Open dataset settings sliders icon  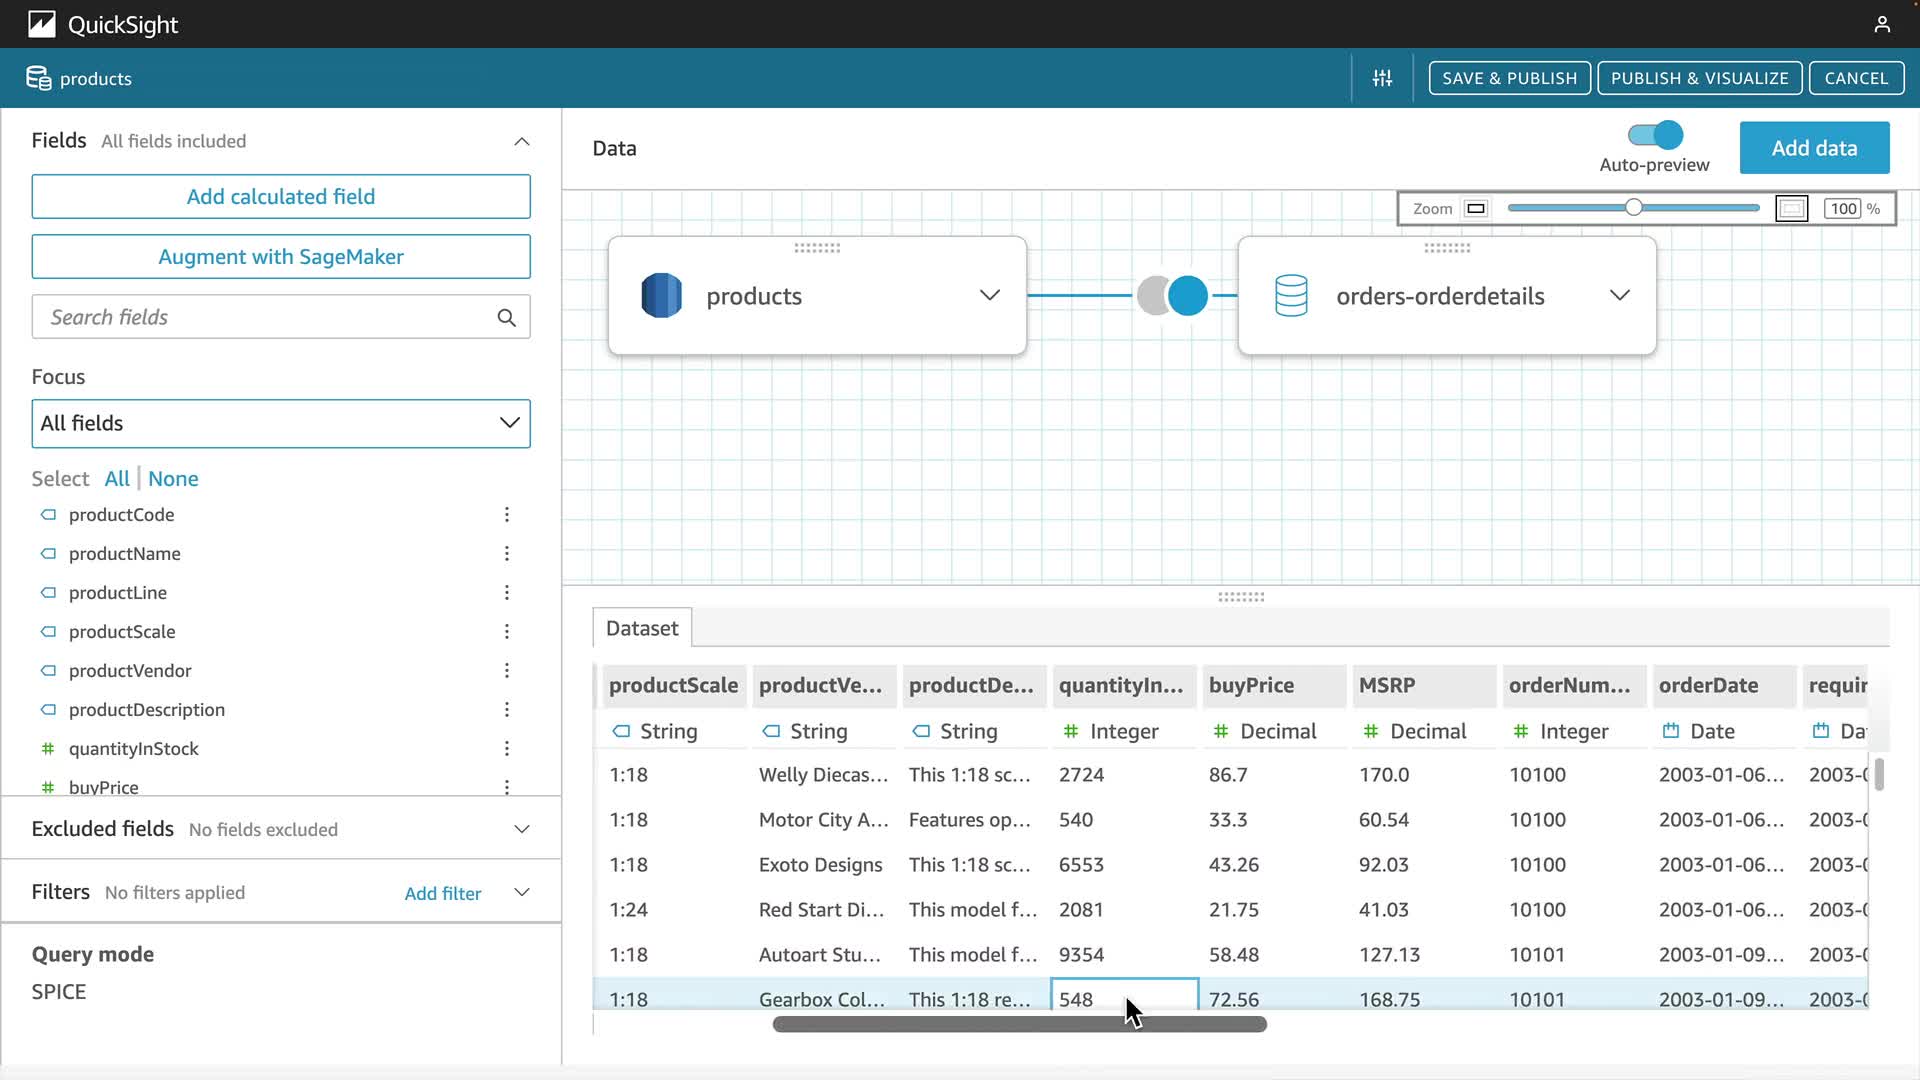coord(1382,78)
